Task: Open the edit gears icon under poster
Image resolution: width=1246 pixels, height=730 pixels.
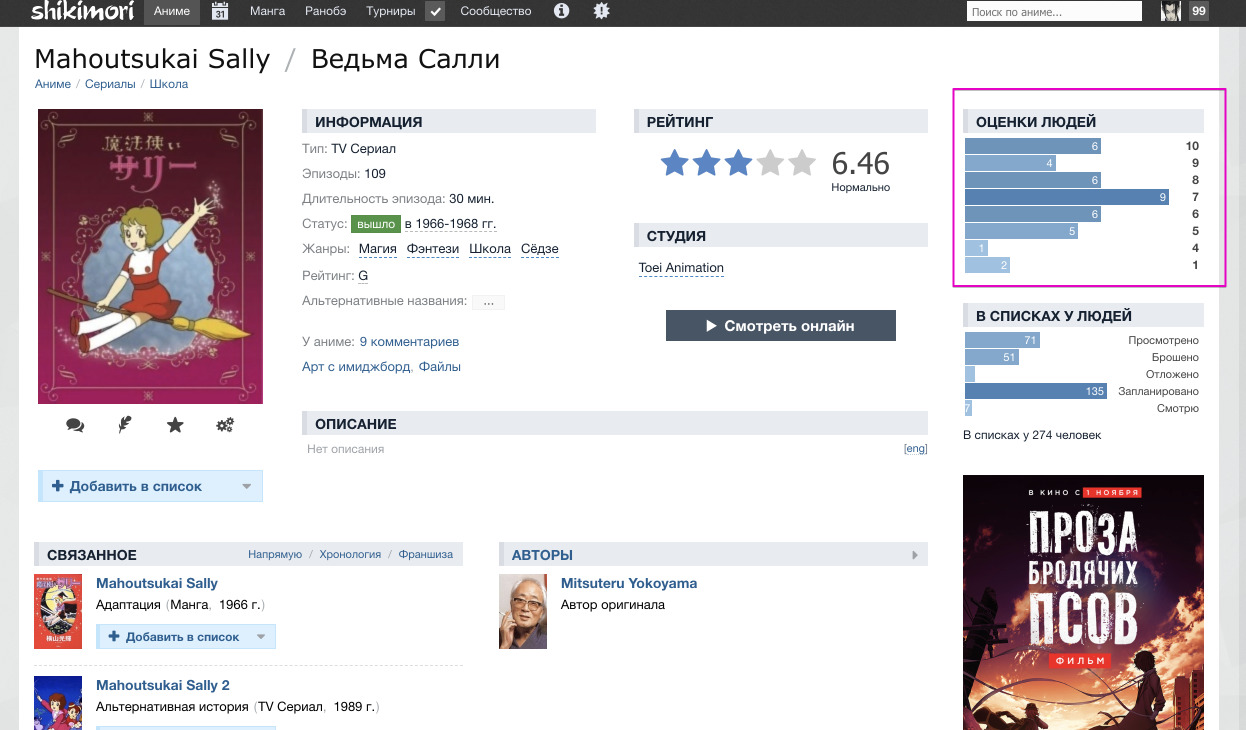Action: [x=225, y=425]
